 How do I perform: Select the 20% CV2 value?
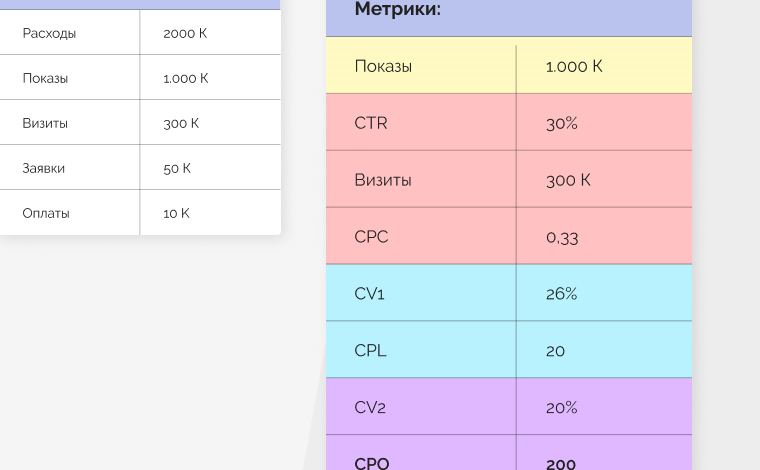pyautogui.click(x=562, y=407)
